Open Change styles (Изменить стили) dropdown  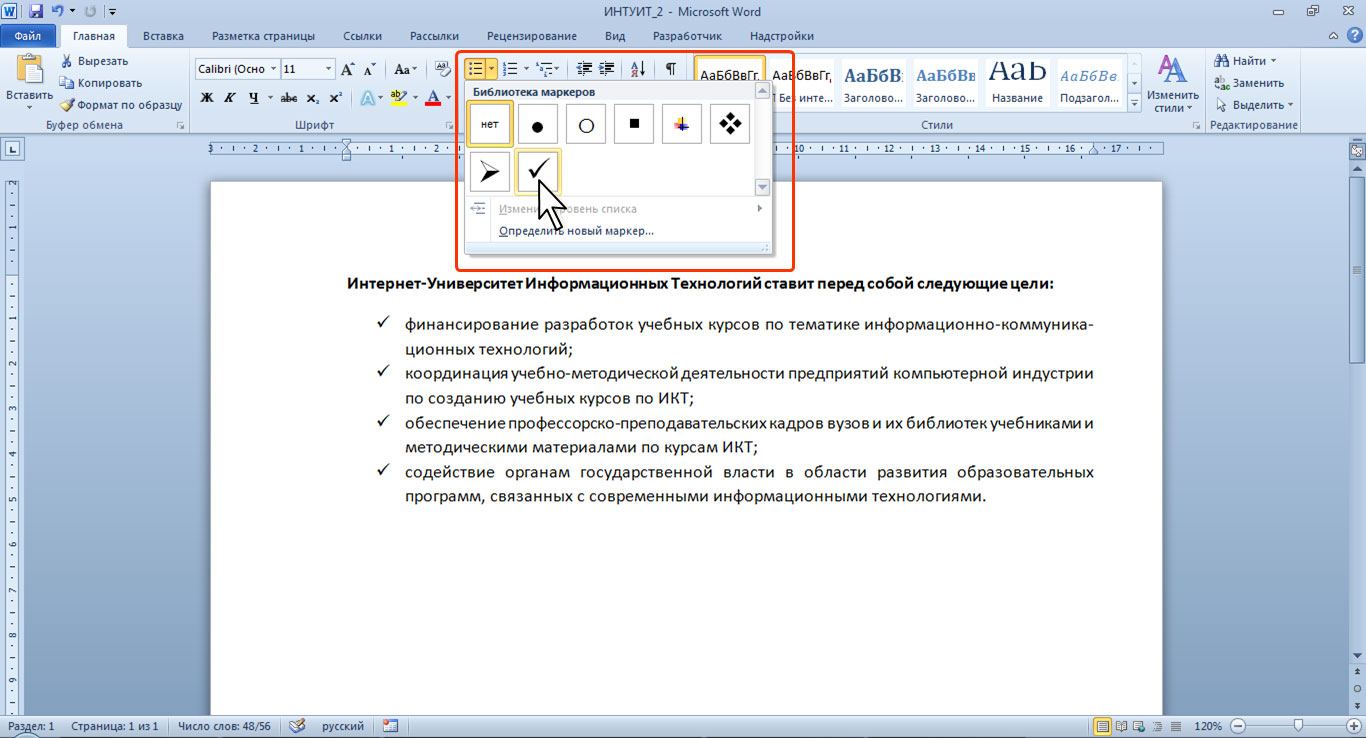pos(1172,83)
